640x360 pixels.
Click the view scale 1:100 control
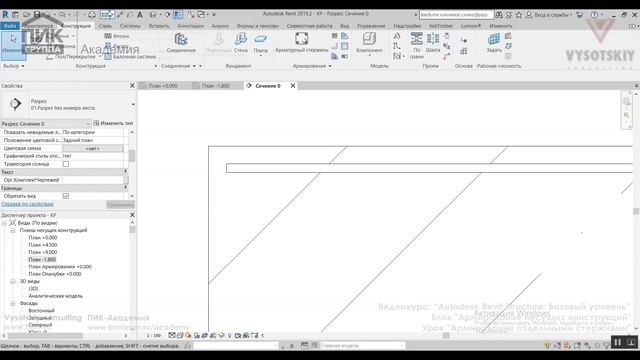tap(154, 336)
